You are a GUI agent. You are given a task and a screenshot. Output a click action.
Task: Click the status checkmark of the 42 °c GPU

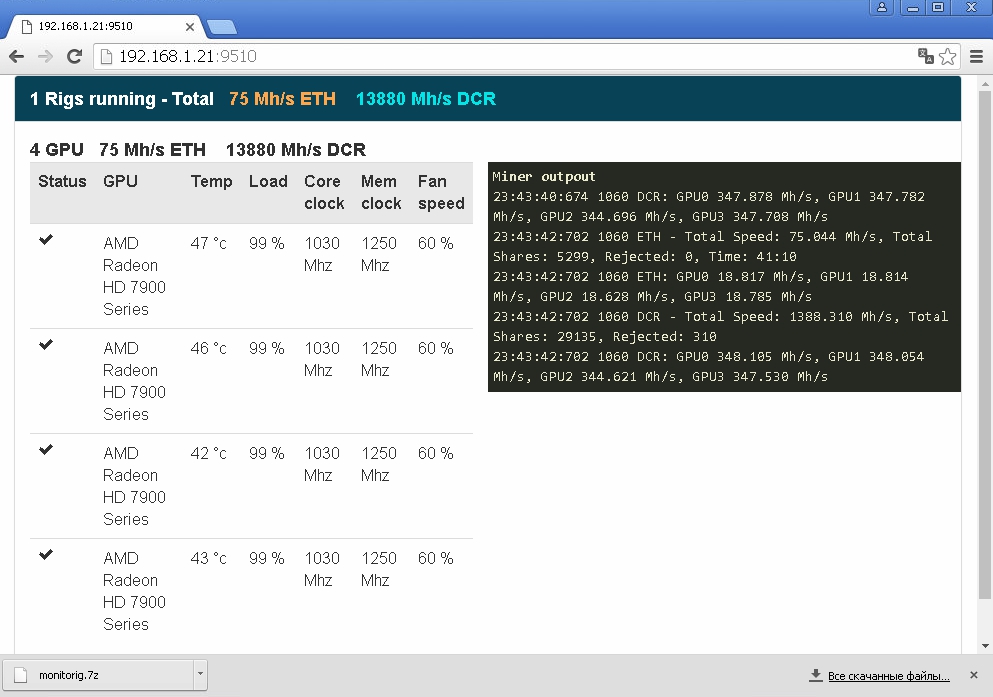point(46,449)
